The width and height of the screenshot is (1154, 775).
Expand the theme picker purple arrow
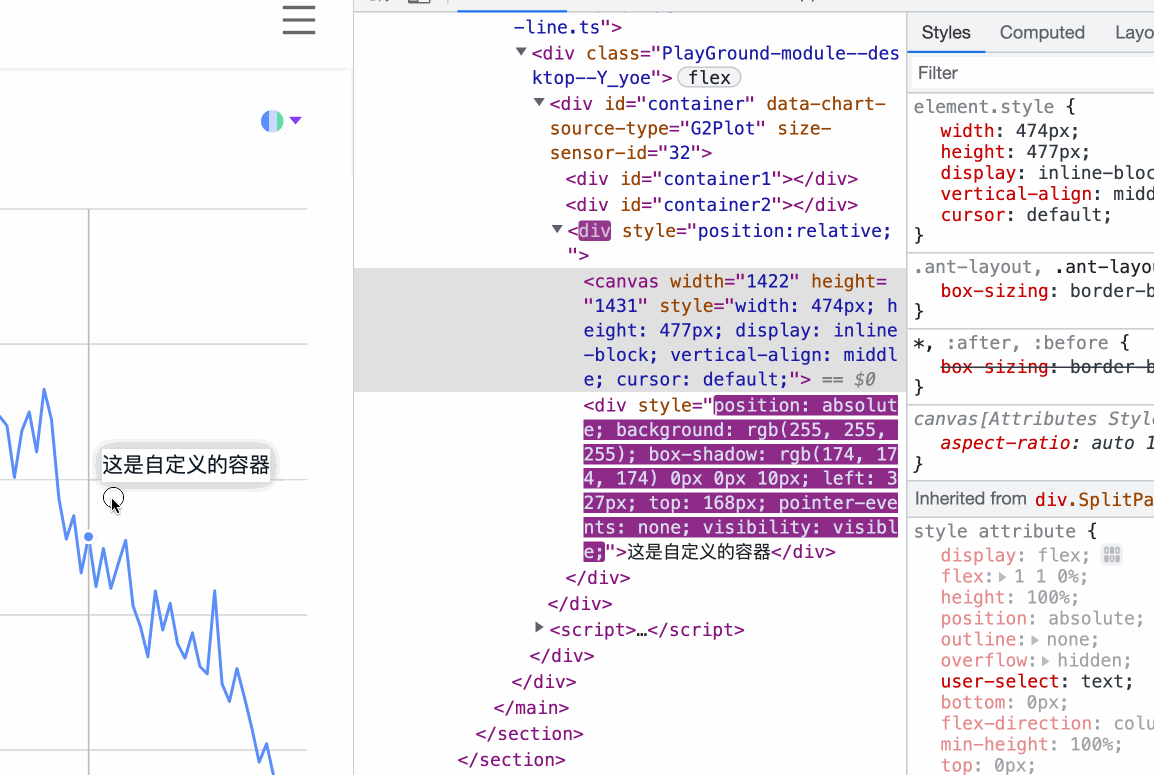pyautogui.click(x=295, y=120)
